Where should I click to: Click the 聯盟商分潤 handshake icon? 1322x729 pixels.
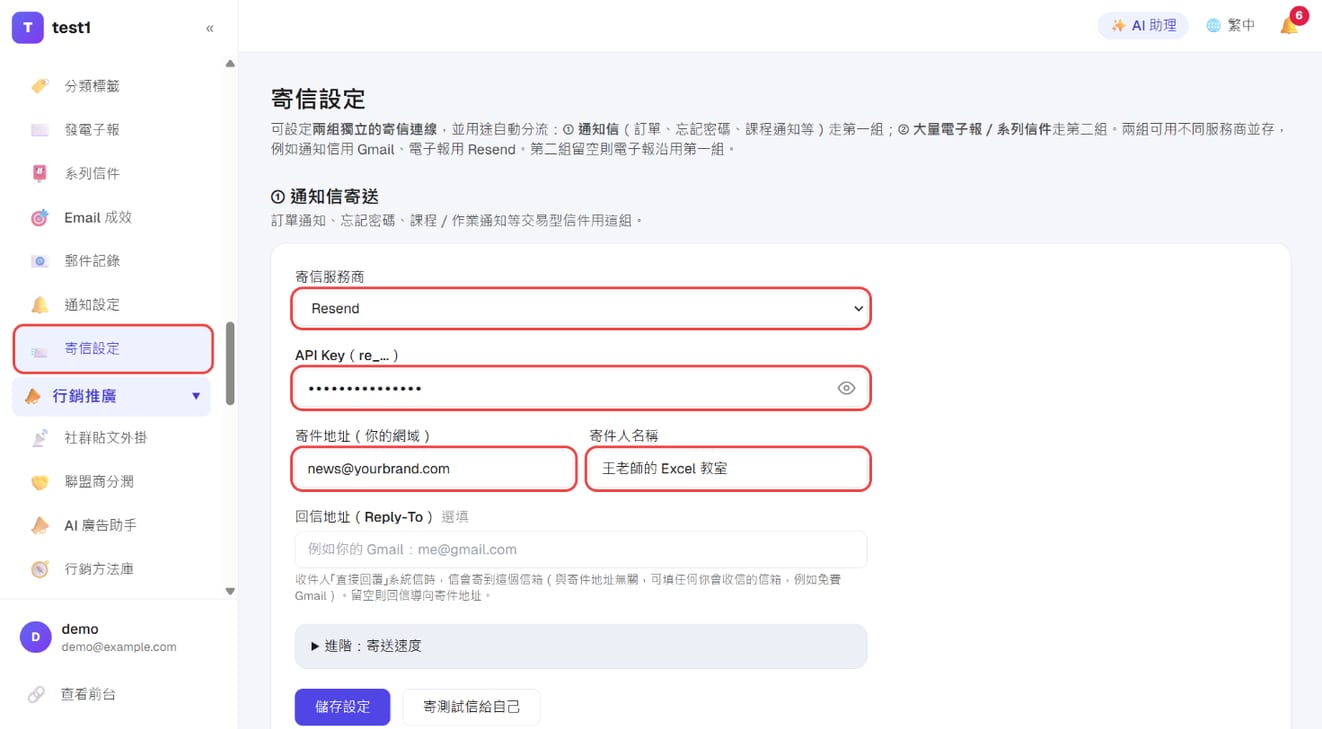tap(40, 482)
